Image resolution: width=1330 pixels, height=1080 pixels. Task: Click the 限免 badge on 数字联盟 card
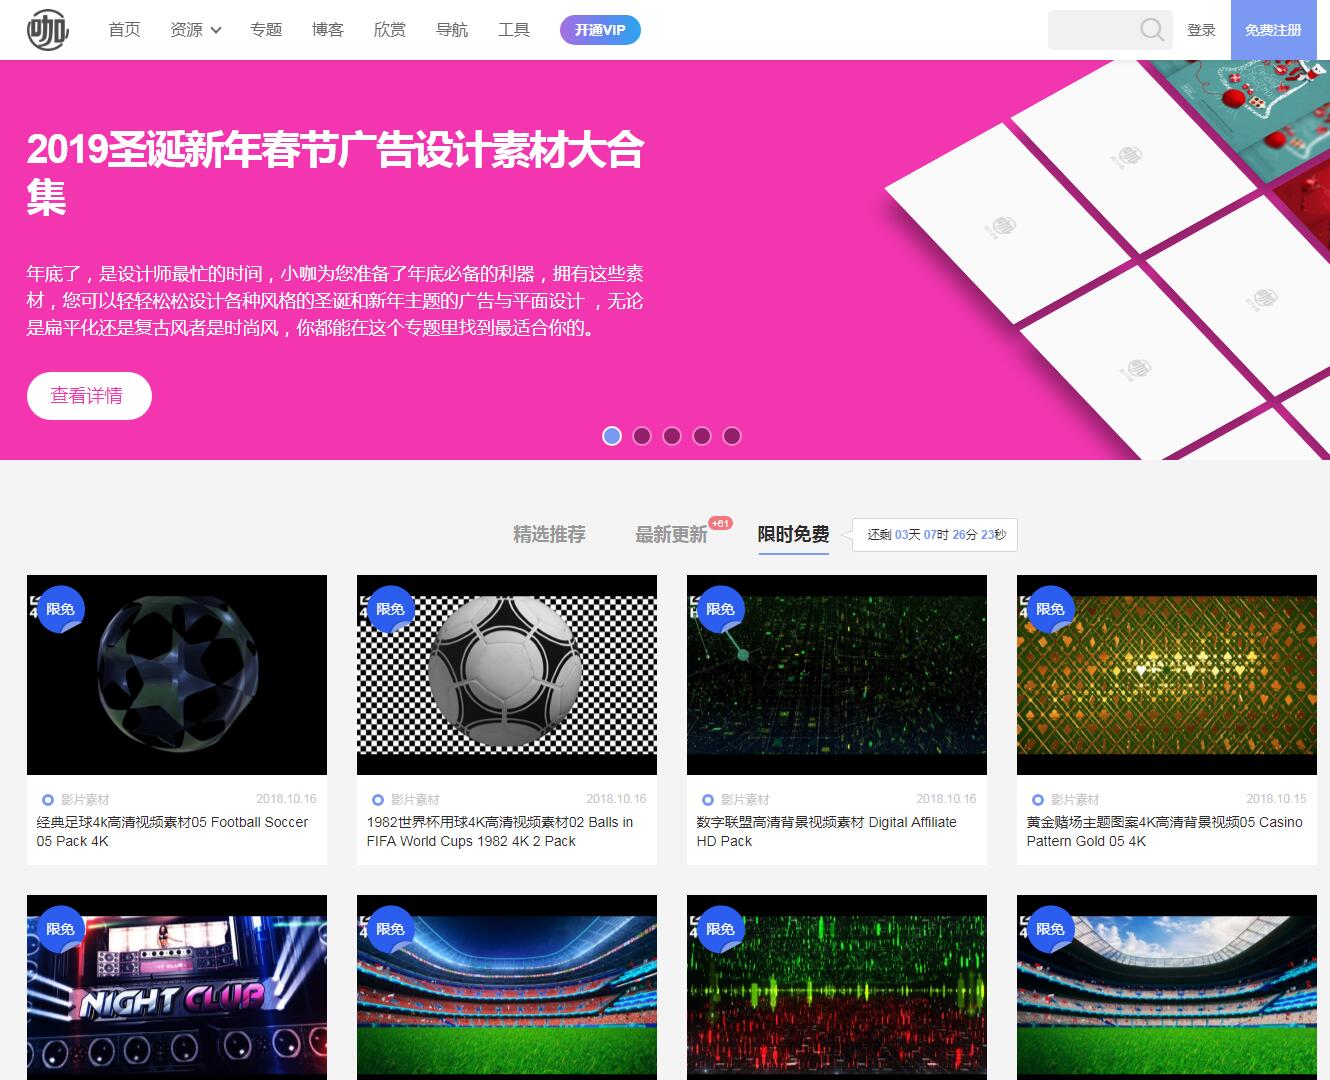pyautogui.click(x=720, y=609)
